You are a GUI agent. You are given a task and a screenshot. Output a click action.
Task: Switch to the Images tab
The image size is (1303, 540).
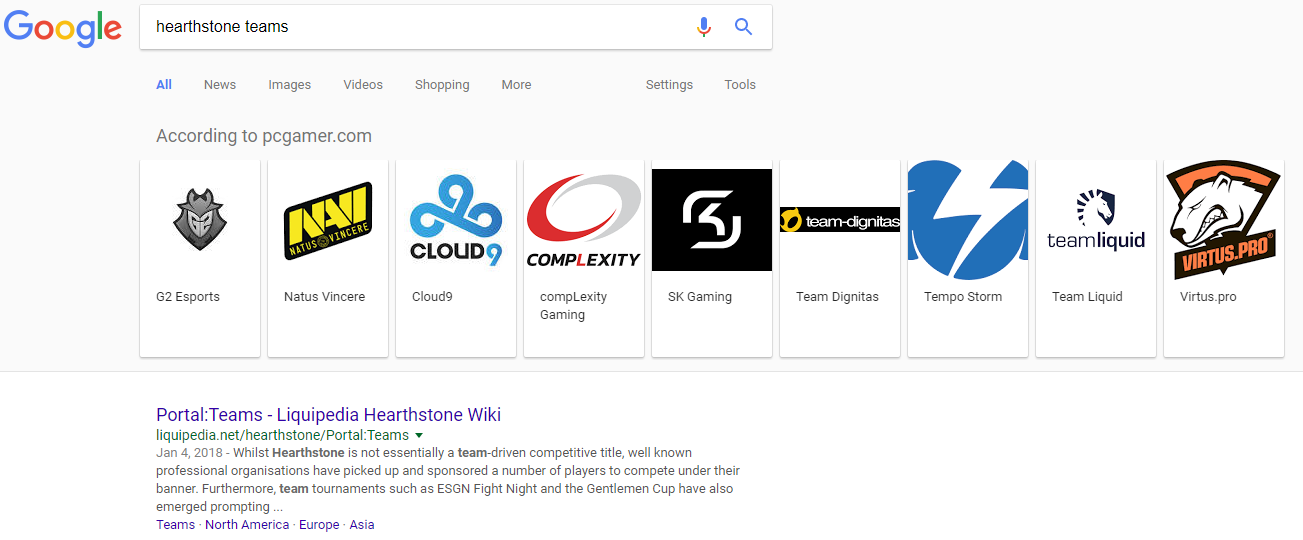click(289, 85)
